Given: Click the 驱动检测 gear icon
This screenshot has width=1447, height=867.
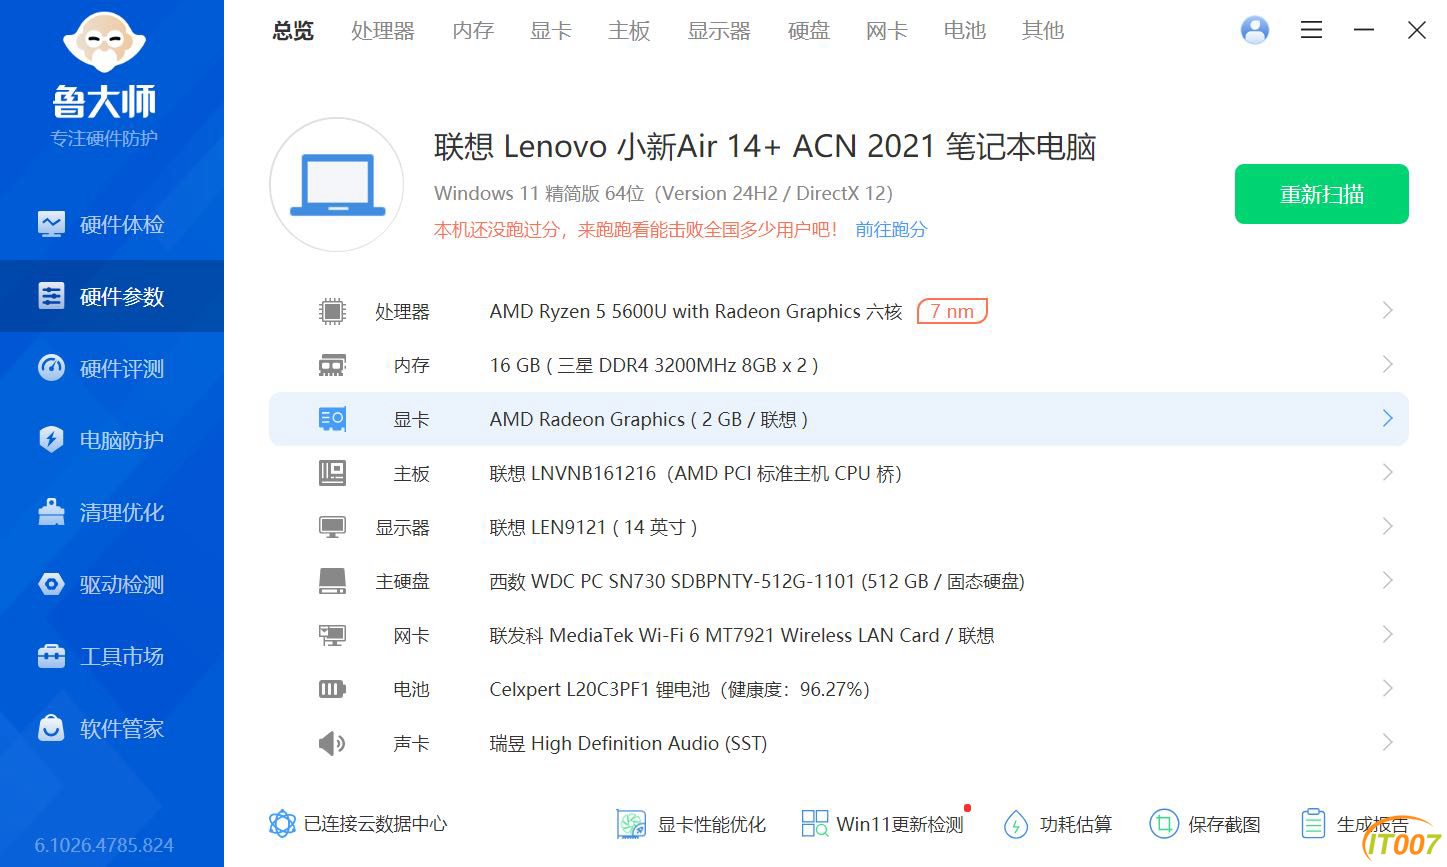Looking at the screenshot, I should click(x=51, y=584).
